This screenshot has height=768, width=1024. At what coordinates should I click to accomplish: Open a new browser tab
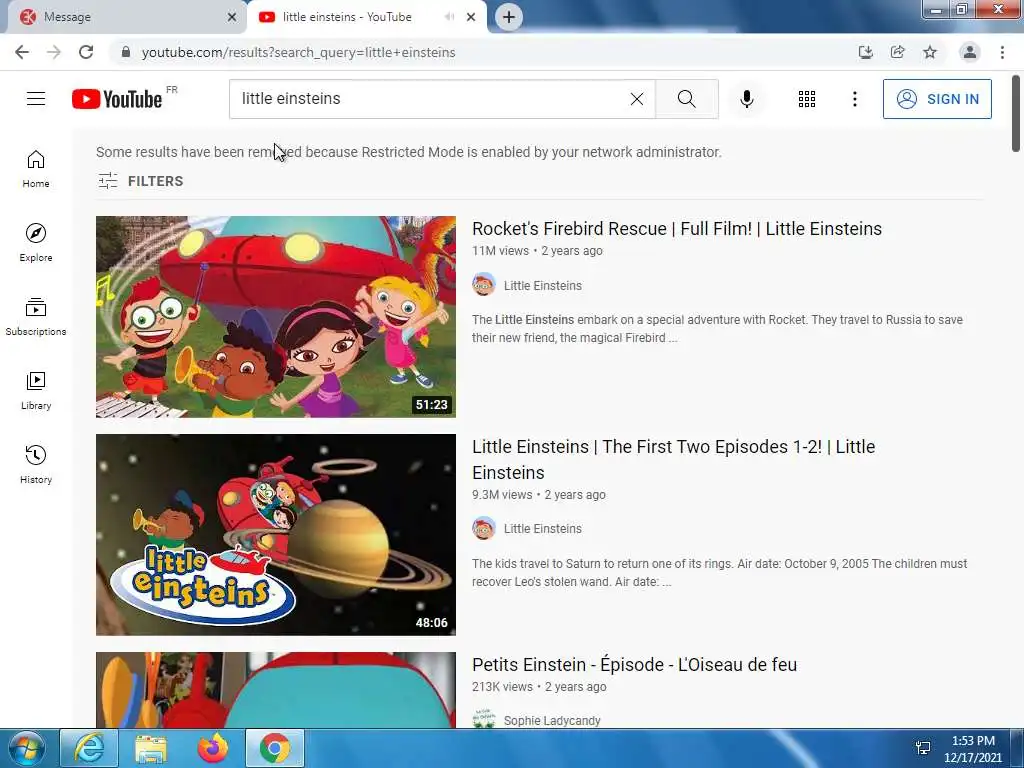(x=509, y=17)
